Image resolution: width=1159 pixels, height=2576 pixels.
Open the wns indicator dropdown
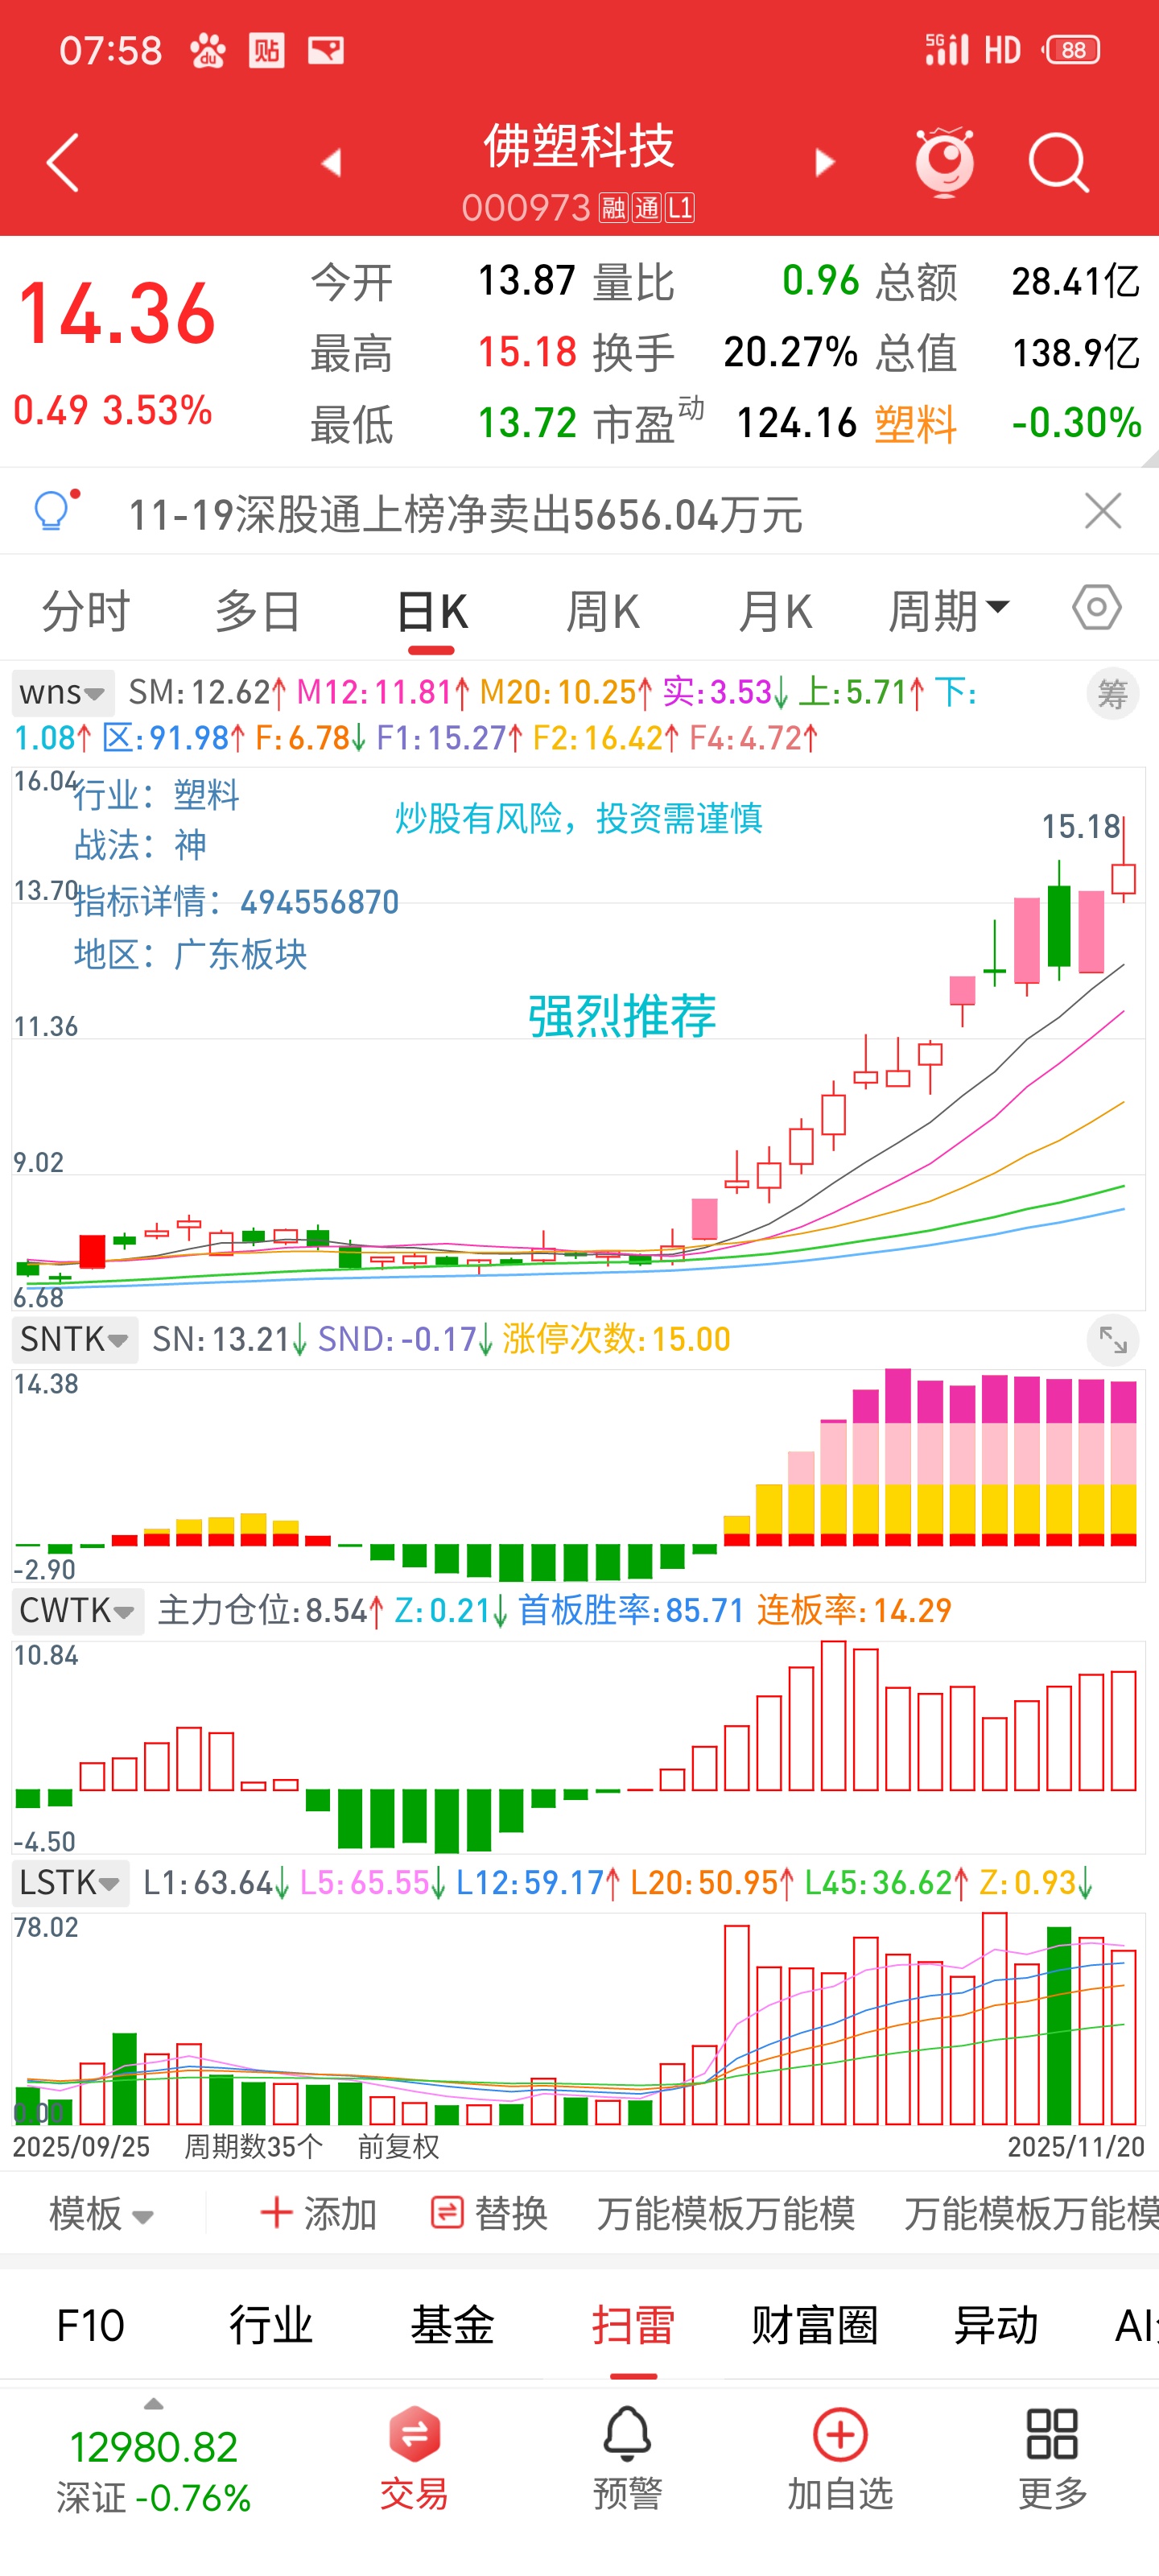[63, 692]
